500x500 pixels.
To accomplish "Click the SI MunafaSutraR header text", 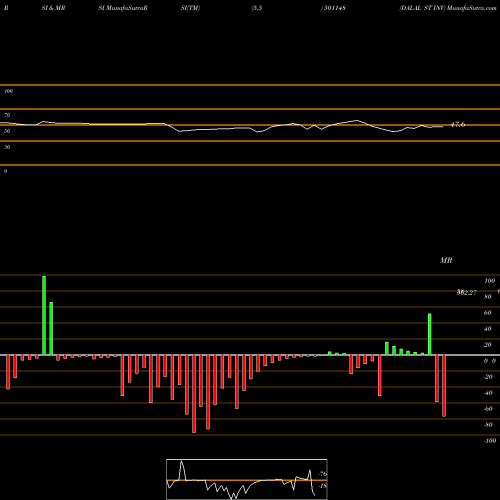I will (123, 8).
